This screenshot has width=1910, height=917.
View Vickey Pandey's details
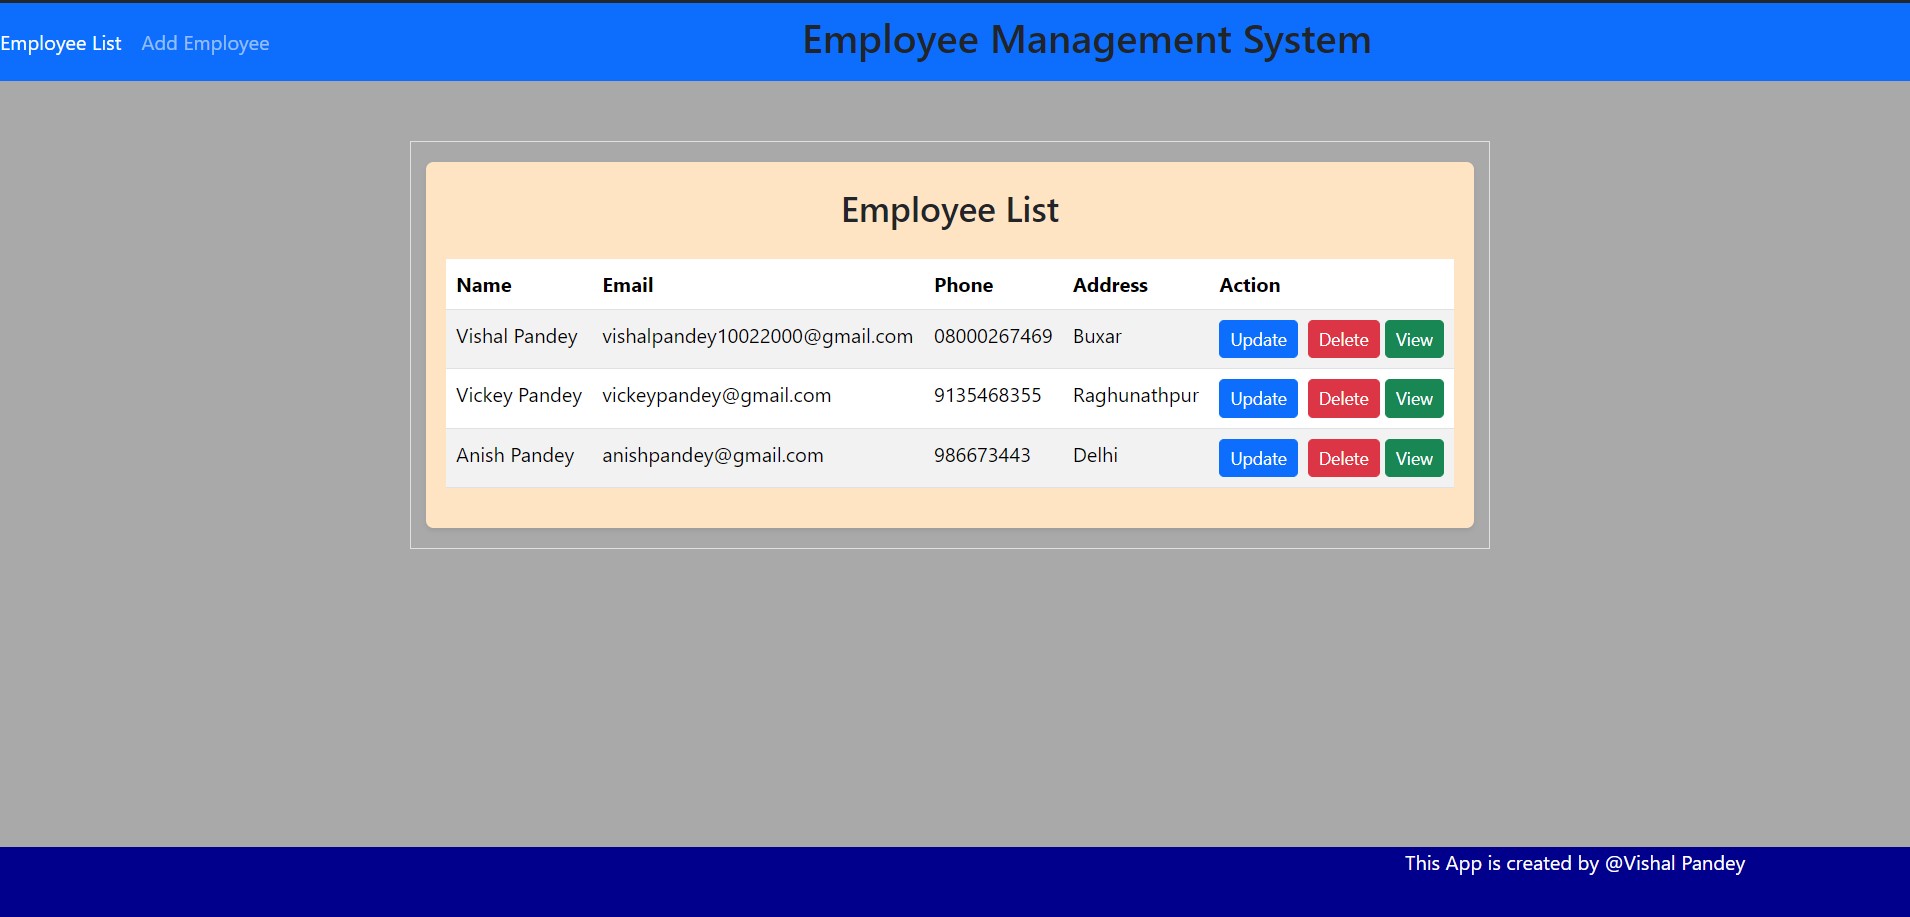click(1414, 398)
